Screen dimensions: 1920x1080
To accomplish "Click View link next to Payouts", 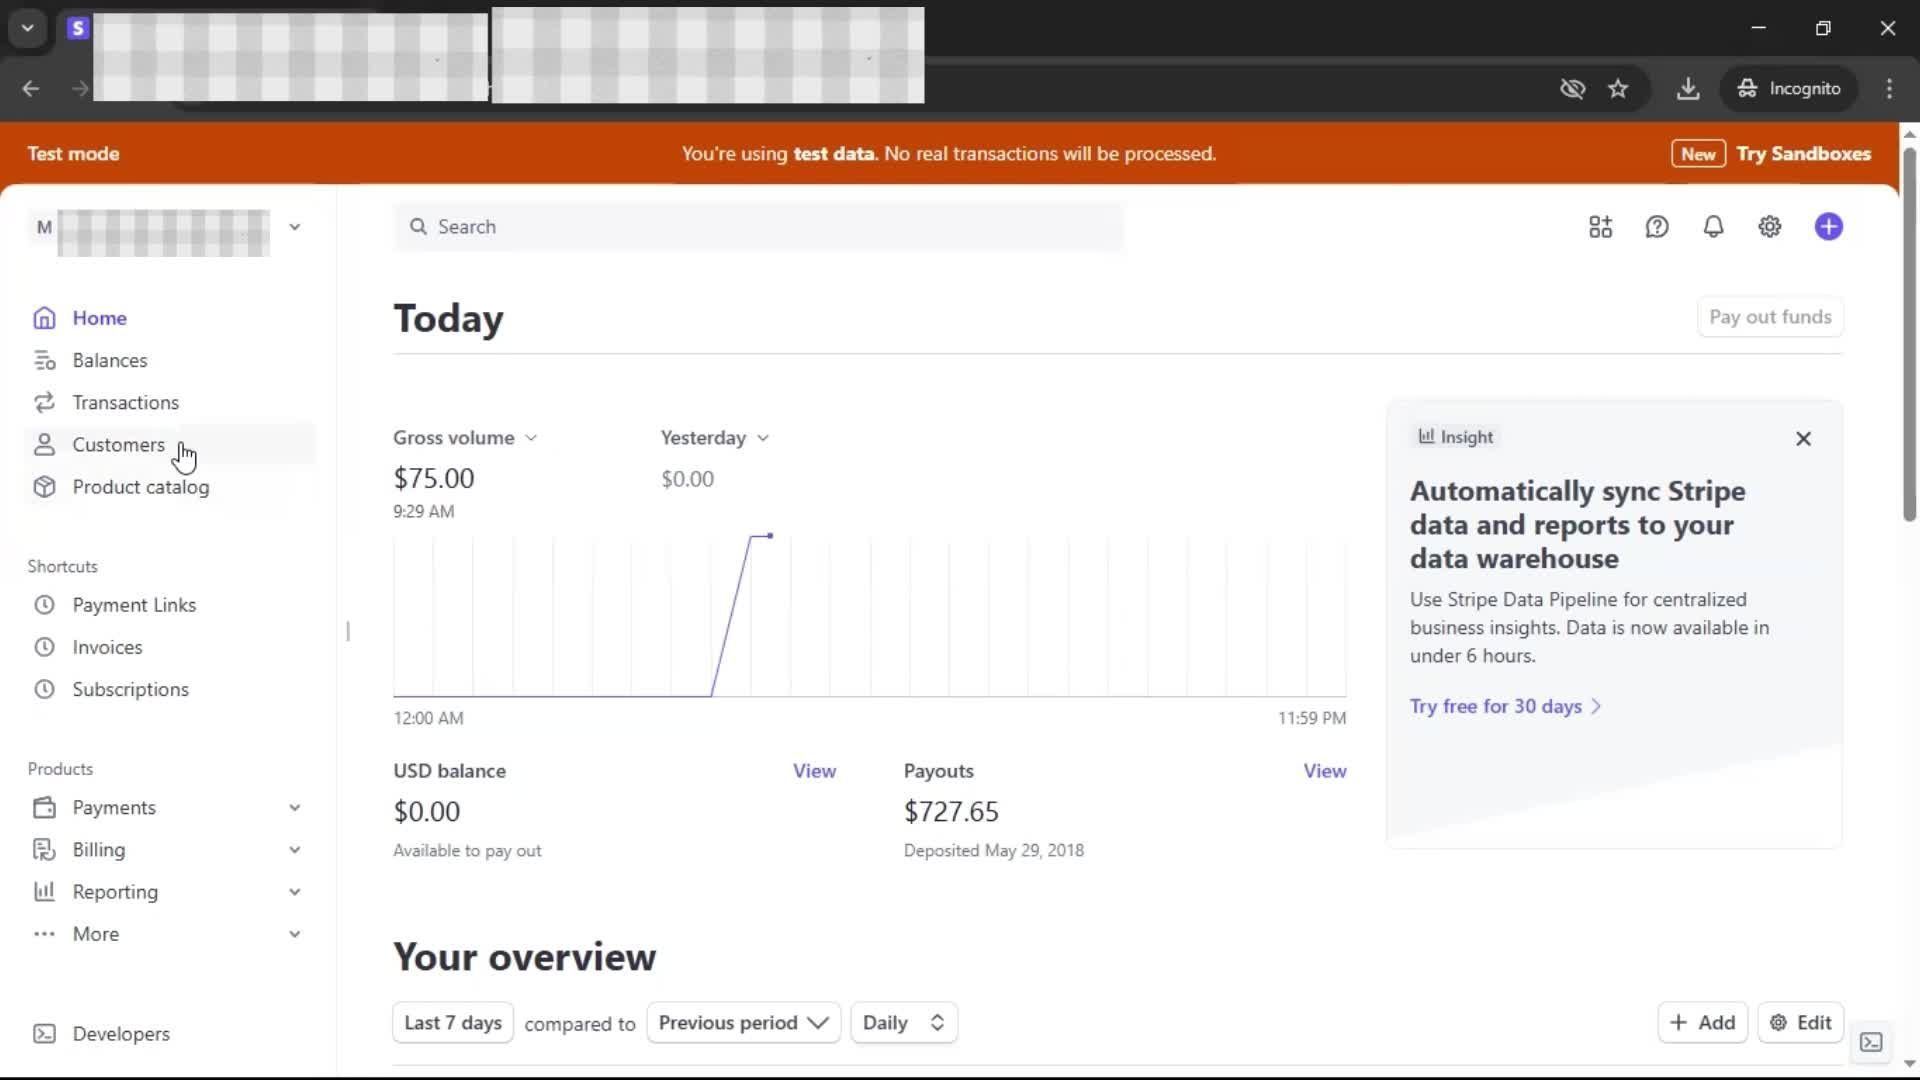I will (1324, 771).
